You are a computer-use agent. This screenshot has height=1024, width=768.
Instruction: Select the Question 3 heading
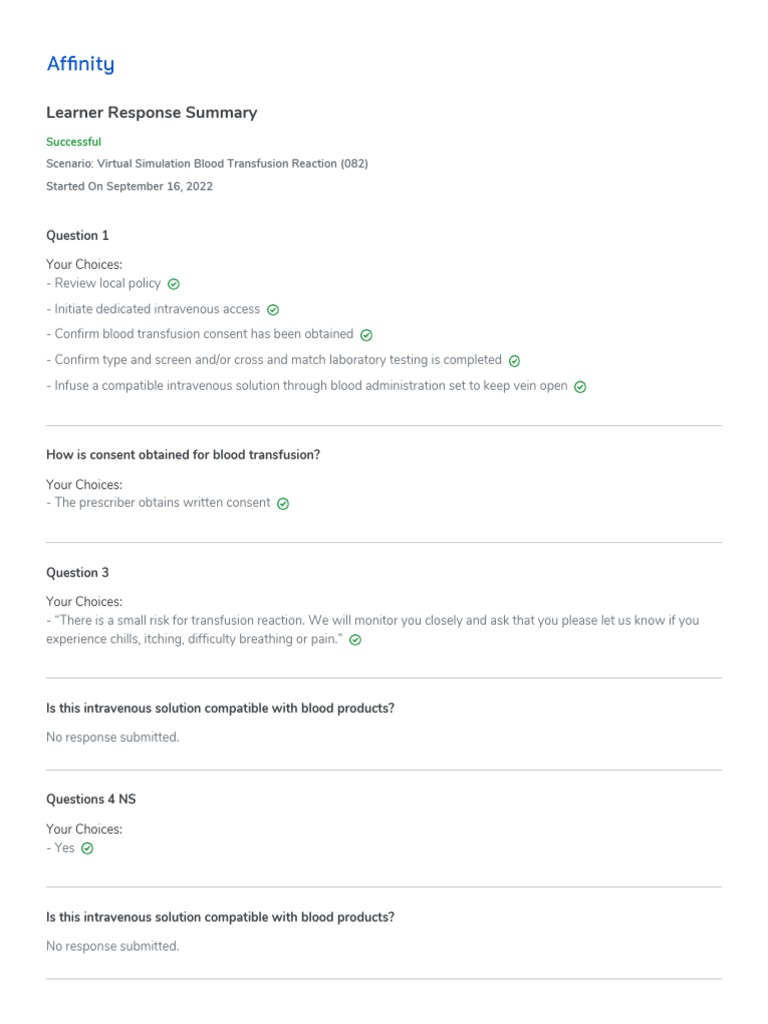[x=77, y=573]
